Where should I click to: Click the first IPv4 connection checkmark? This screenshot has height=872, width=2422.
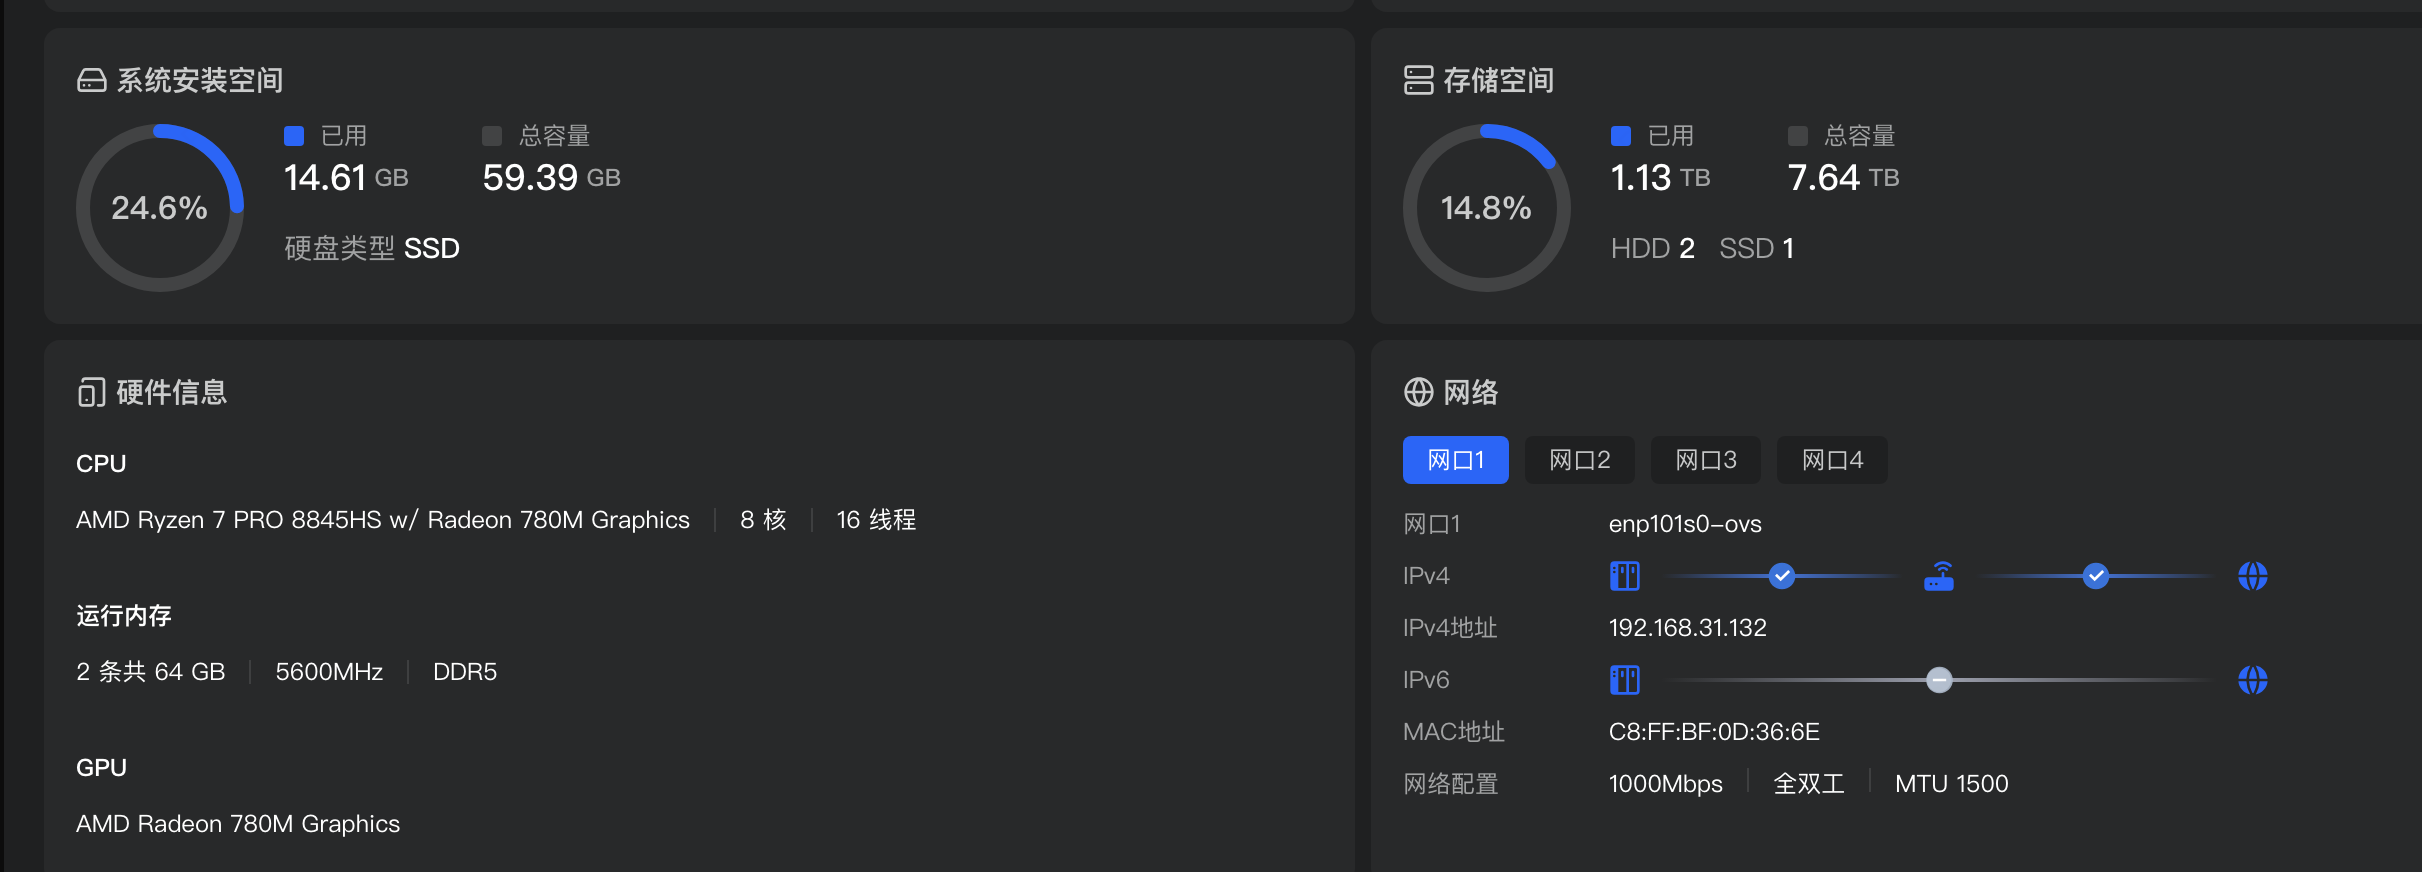1781,576
